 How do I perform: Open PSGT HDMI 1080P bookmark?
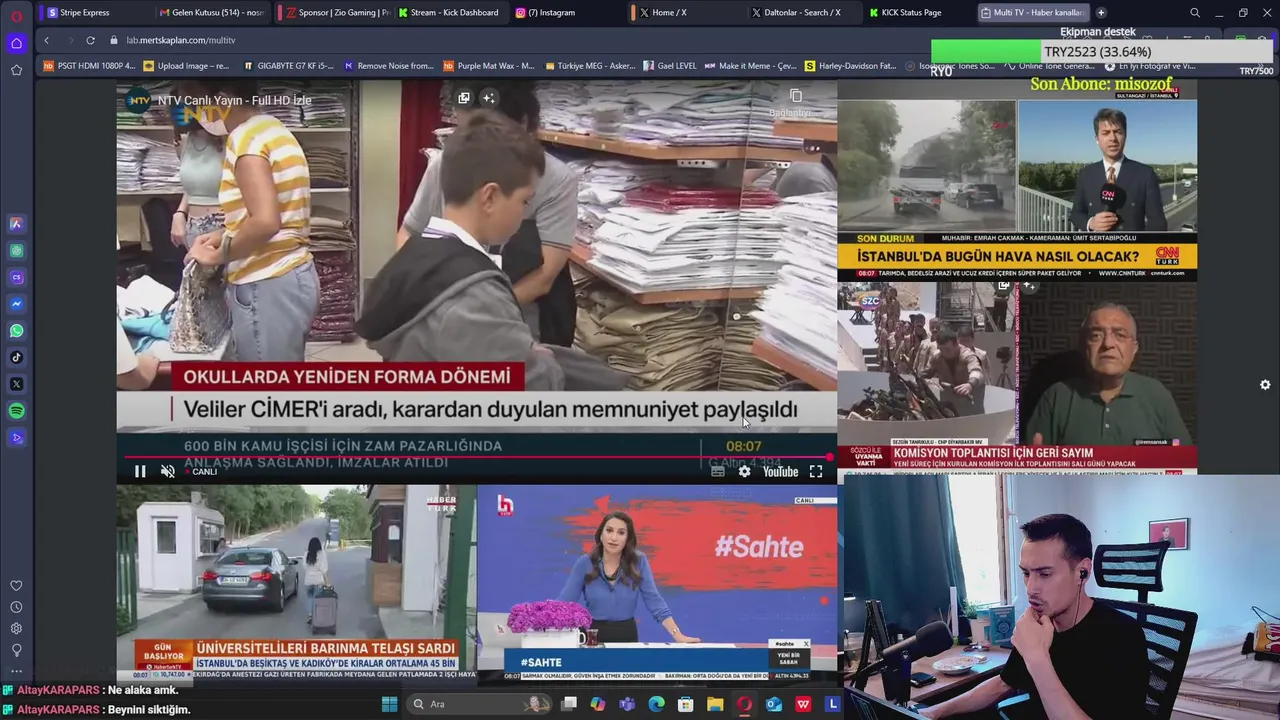point(89,66)
